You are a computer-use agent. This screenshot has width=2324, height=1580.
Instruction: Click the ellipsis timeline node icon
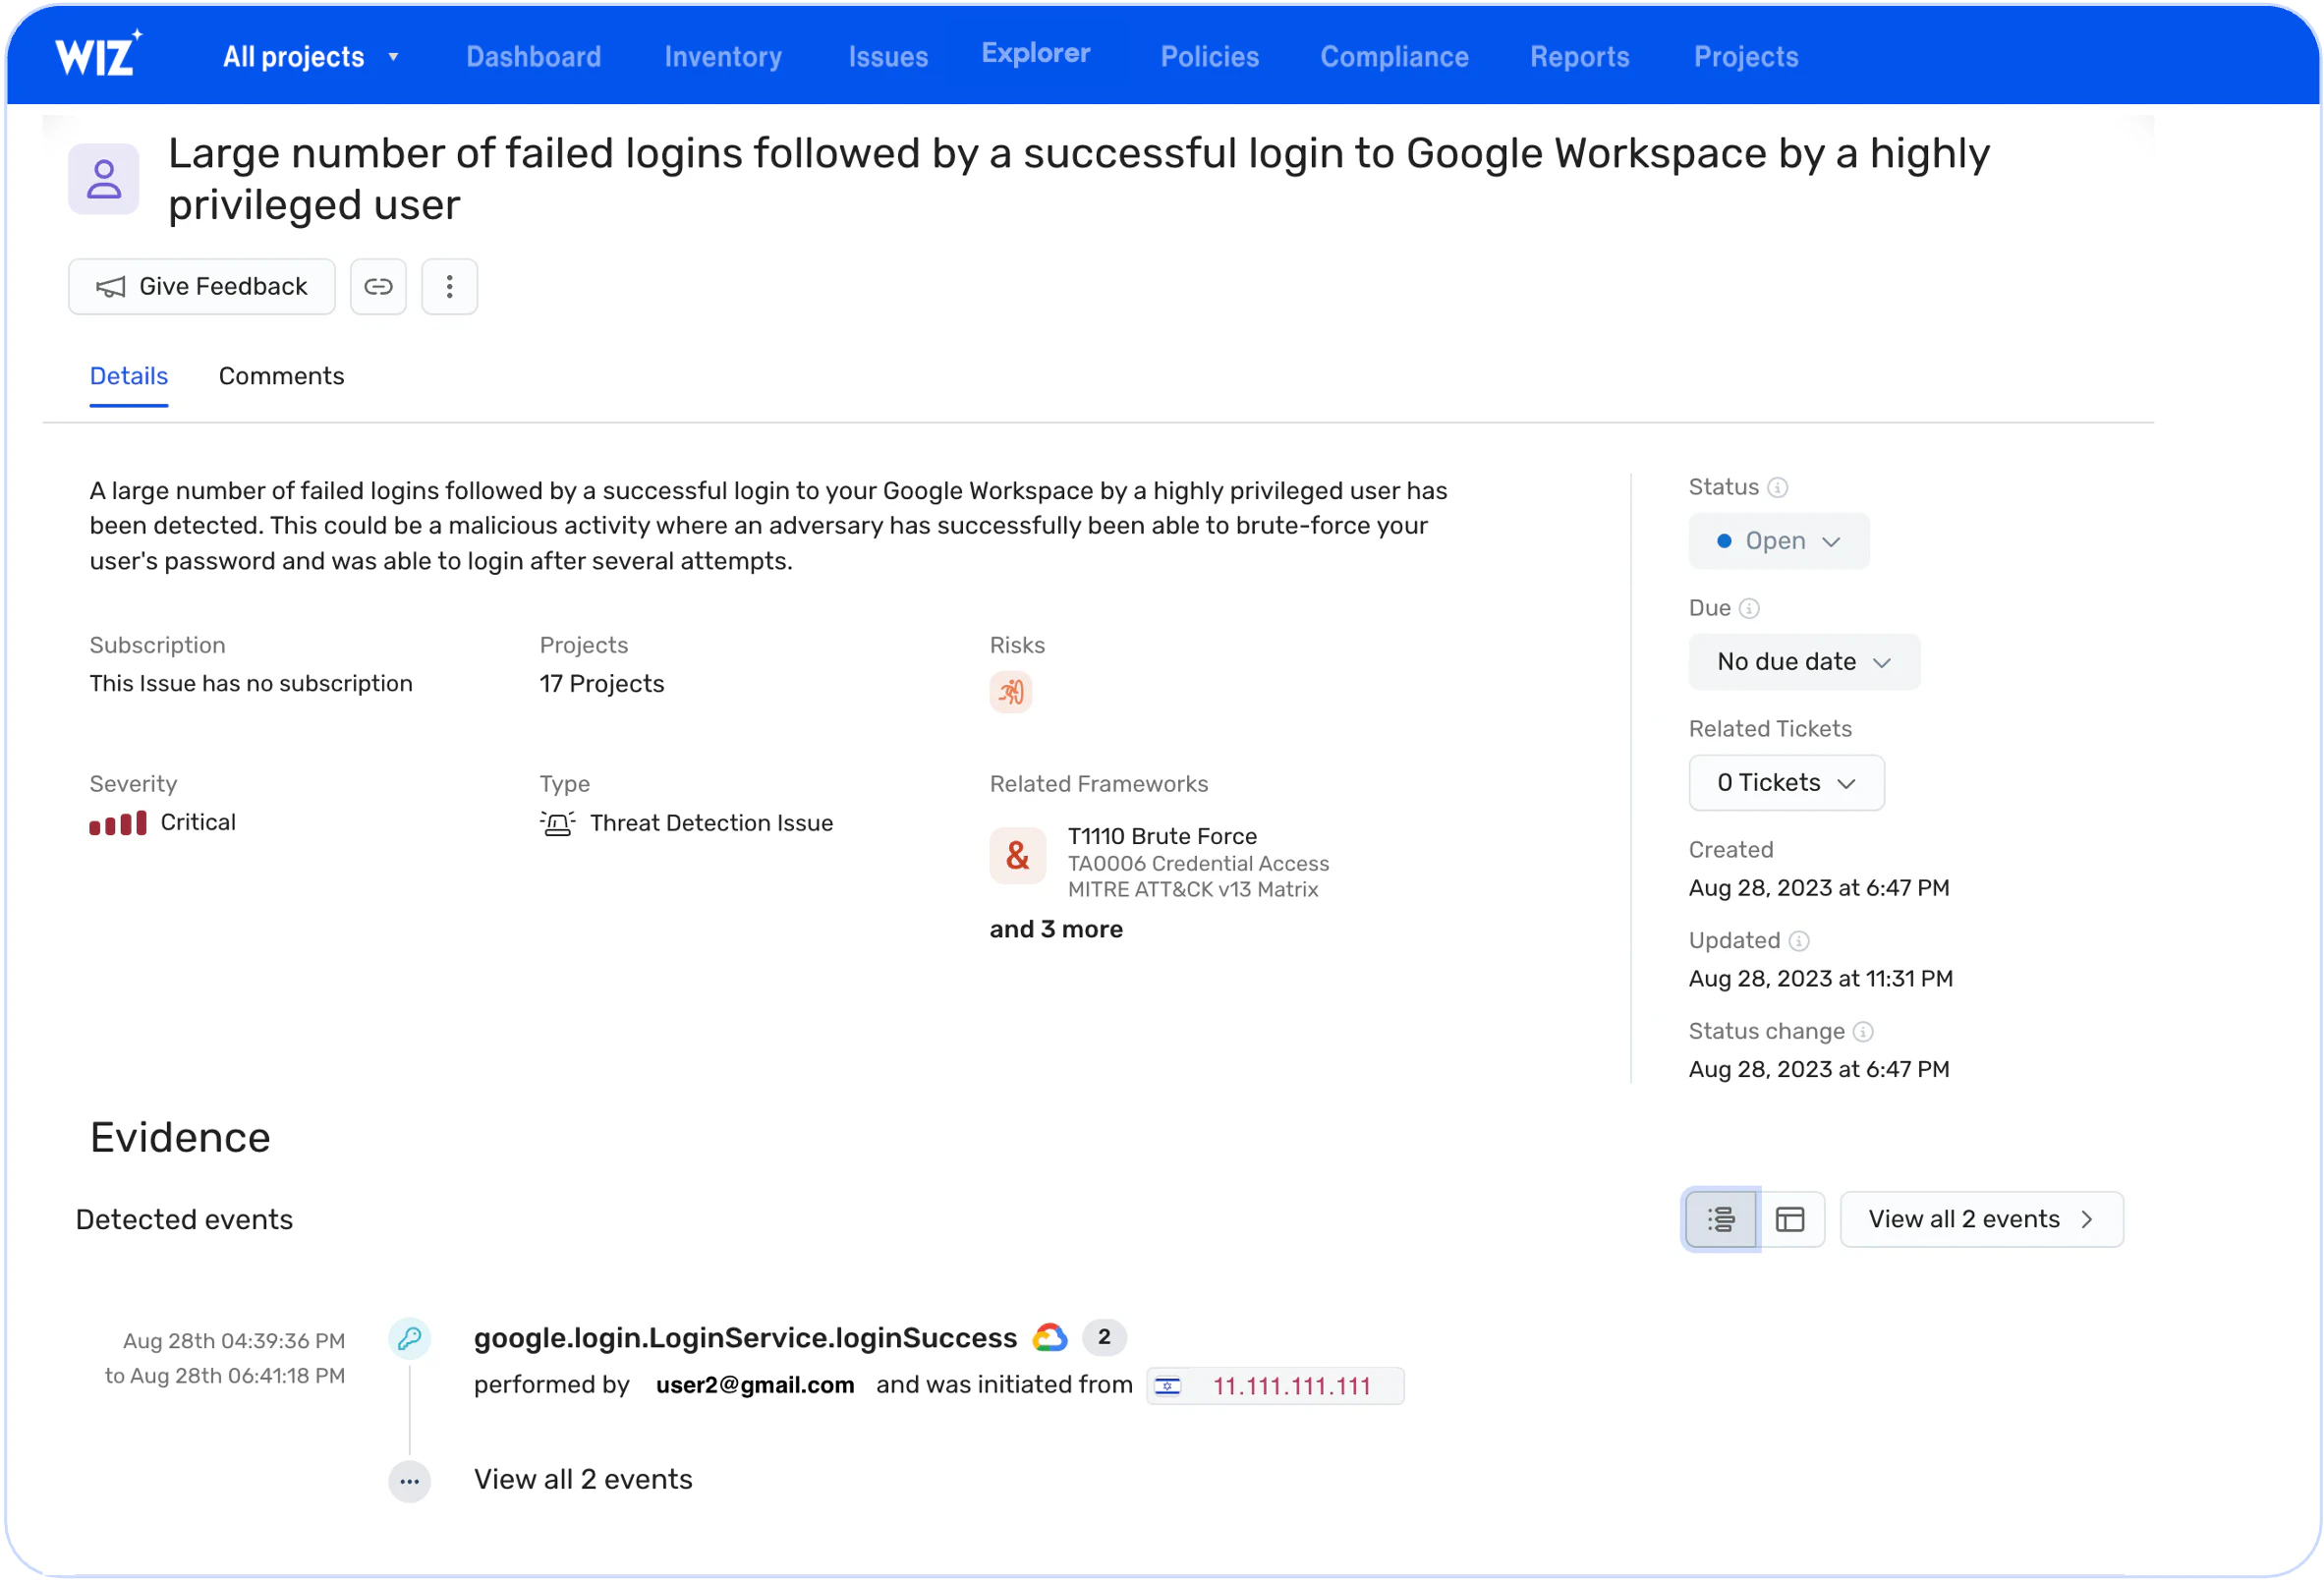[x=409, y=1482]
